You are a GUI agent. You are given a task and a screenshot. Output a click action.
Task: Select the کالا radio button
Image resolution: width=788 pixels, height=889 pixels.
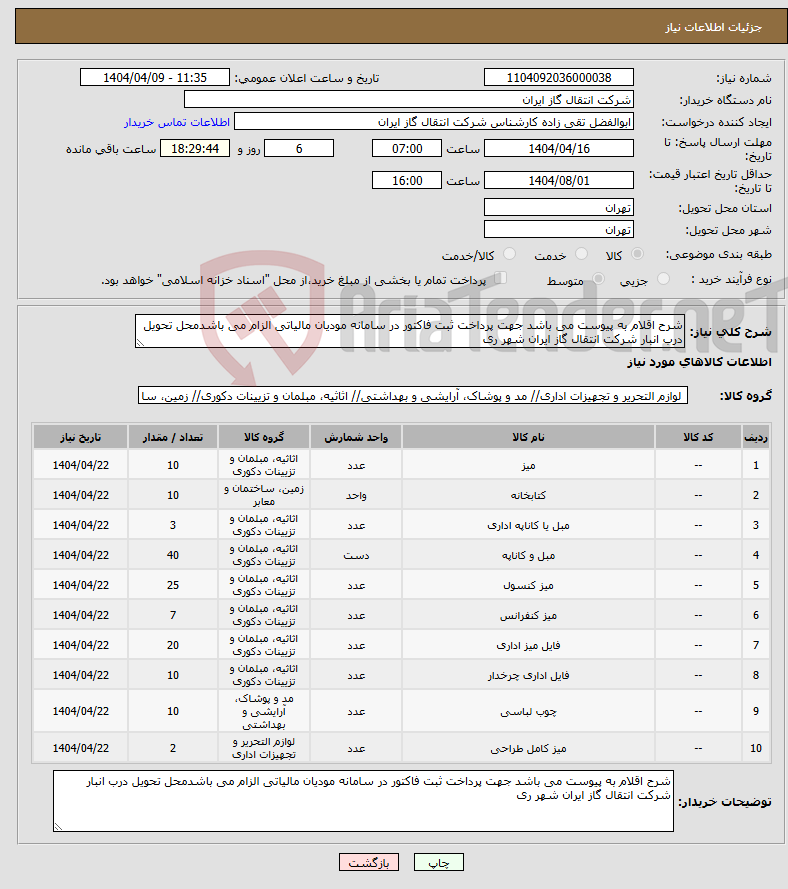[x=638, y=254]
